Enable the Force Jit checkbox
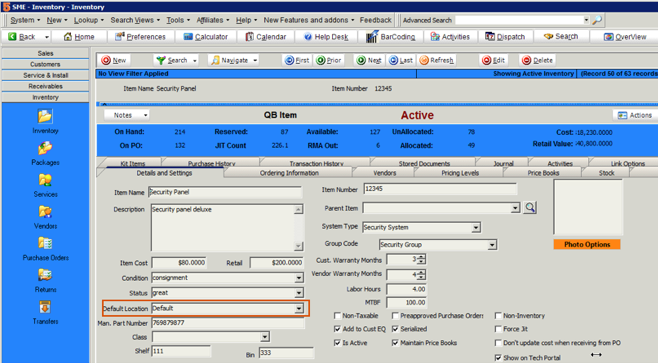 (x=498, y=329)
